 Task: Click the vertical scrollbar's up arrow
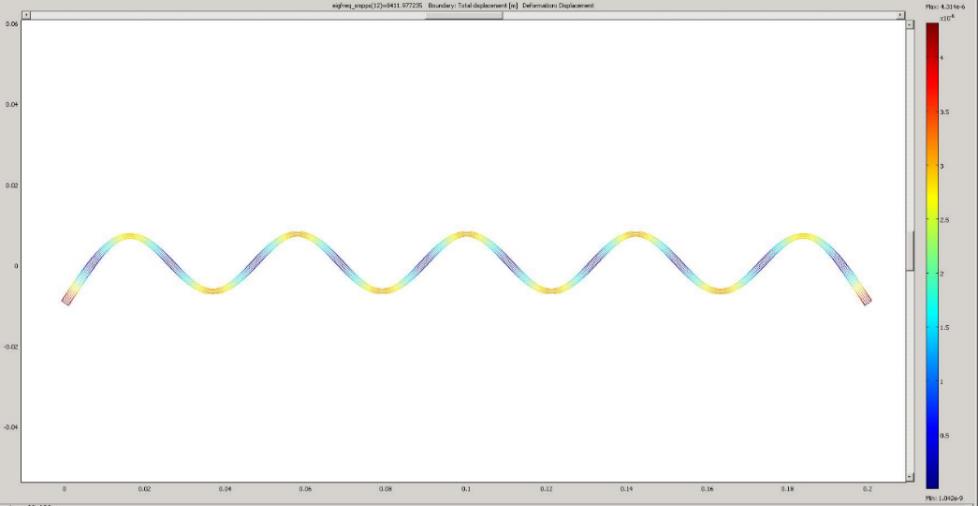(910, 24)
